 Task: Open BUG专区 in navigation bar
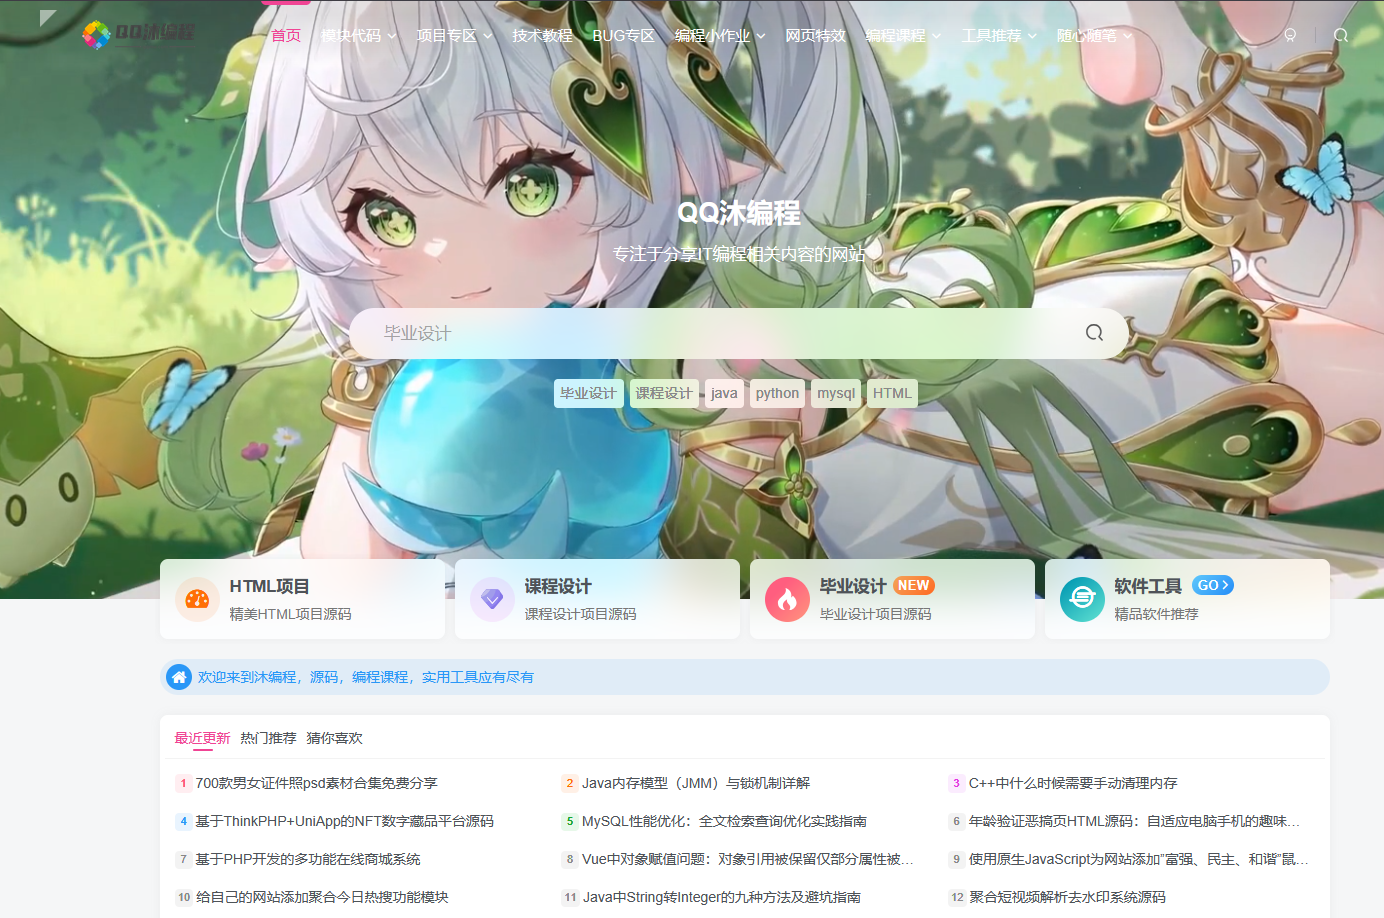pos(623,36)
